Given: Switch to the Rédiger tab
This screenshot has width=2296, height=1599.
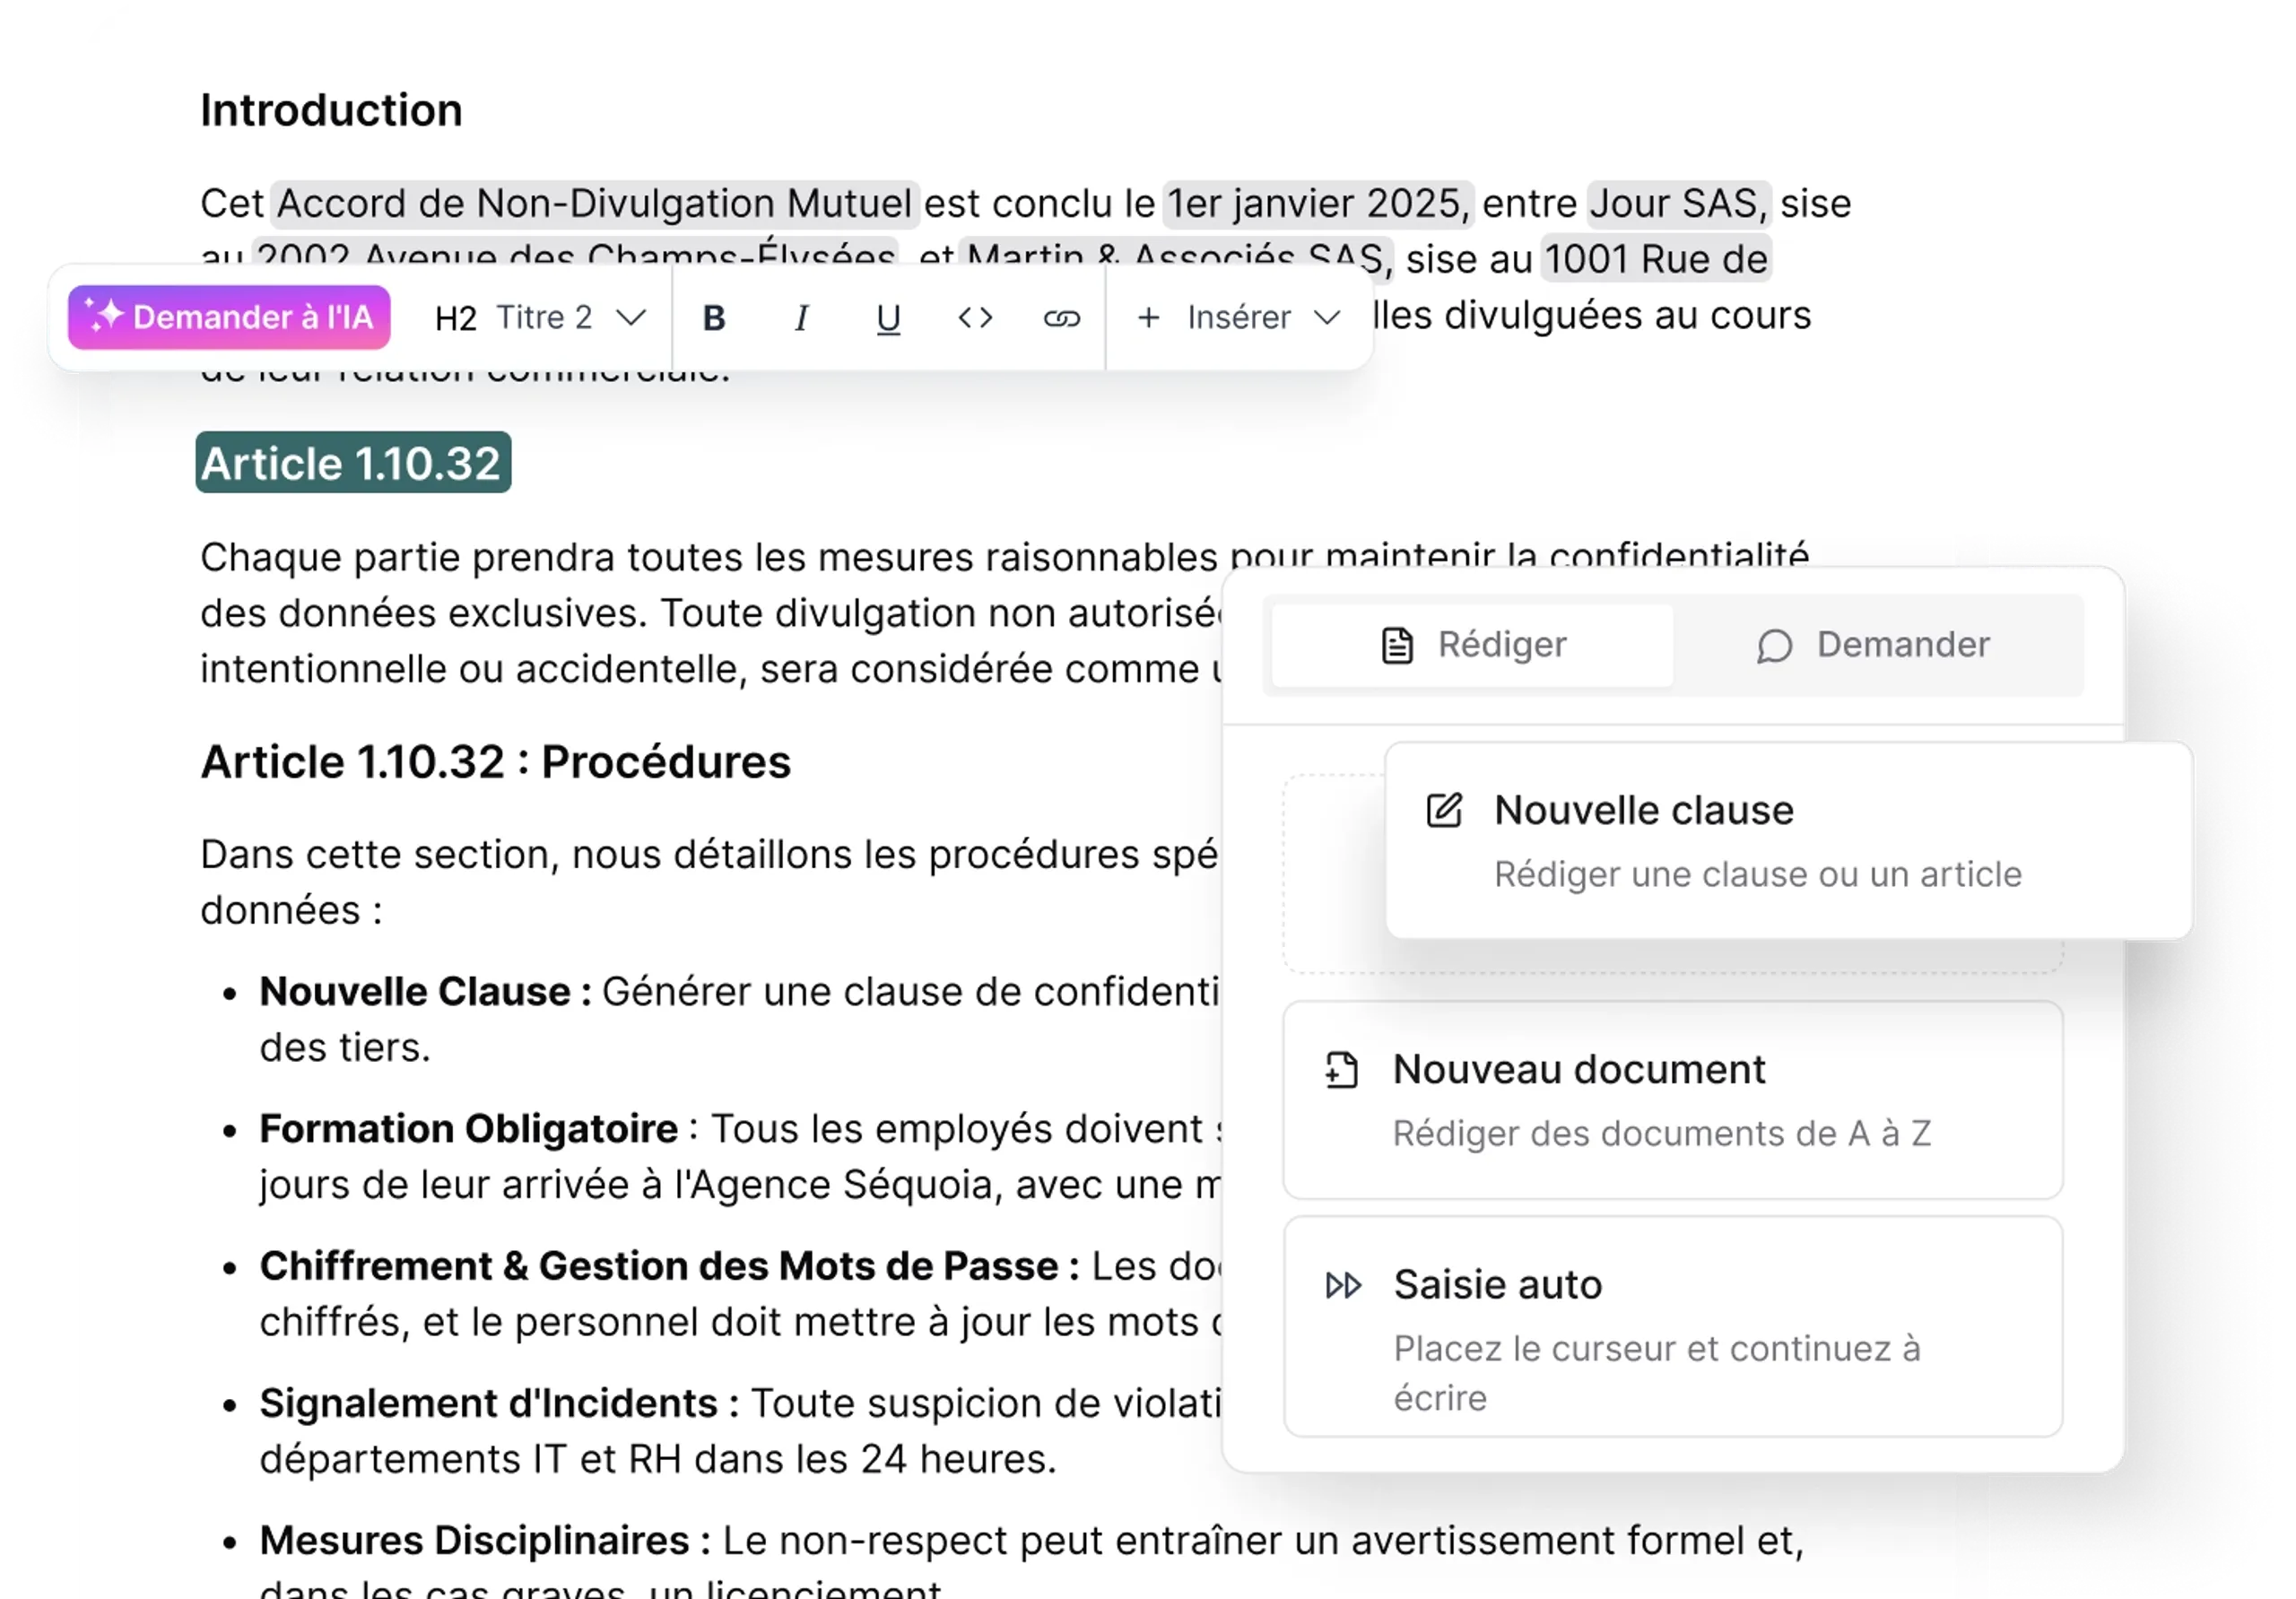Looking at the screenshot, I should click(x=1472, y=645).
